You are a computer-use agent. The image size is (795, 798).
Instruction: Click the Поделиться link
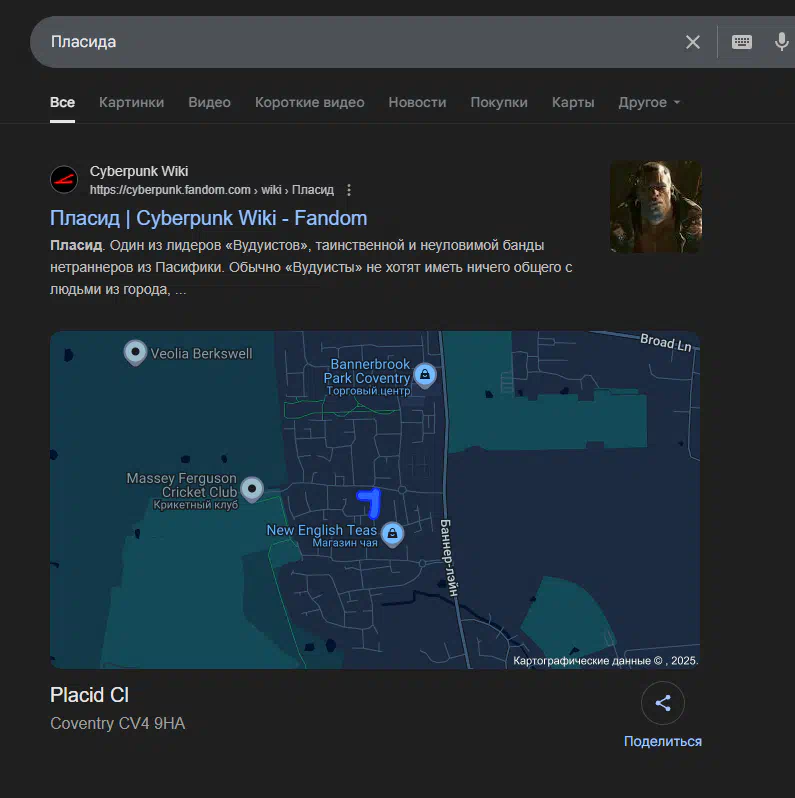coord(663,742)
